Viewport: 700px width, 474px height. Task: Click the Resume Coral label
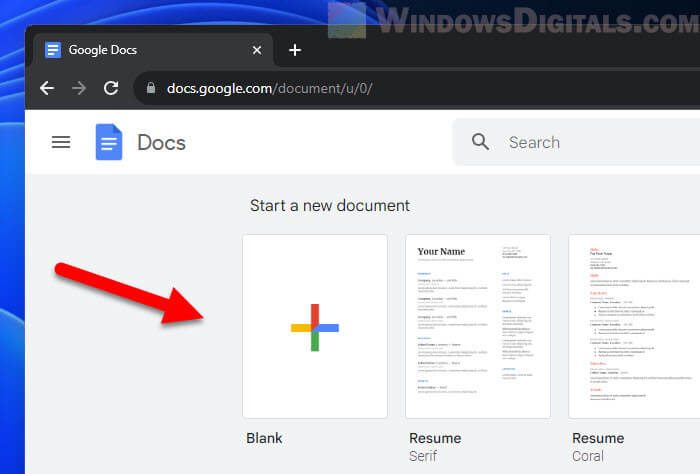pyautogui.click(x=598, y=447)
